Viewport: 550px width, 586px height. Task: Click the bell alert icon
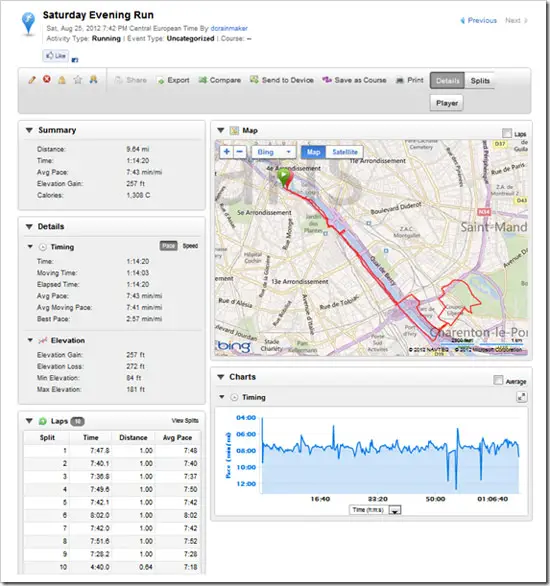click(62, 80)
